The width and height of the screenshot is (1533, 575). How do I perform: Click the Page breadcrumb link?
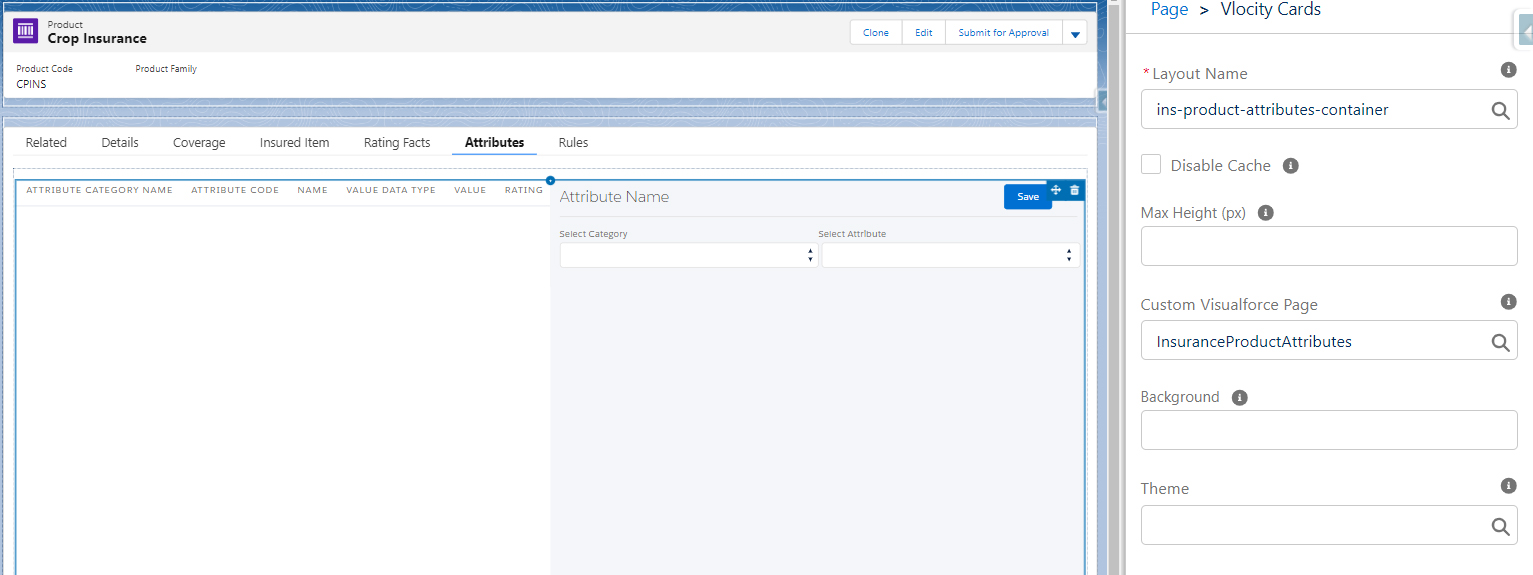(1169, 9)
